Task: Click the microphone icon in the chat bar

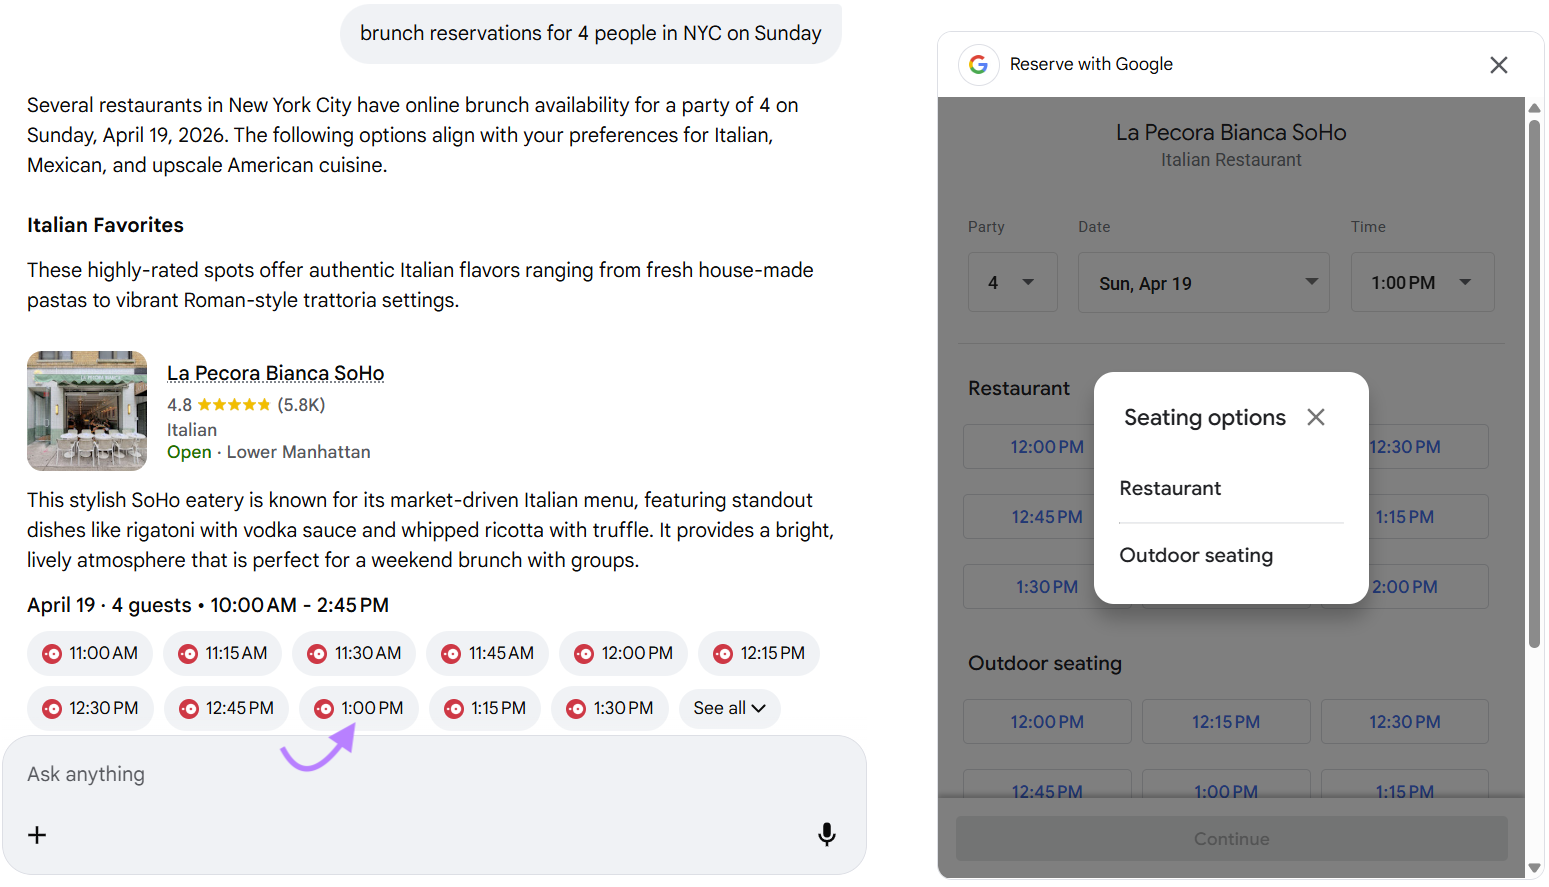Action: click(x=826, y=834)
